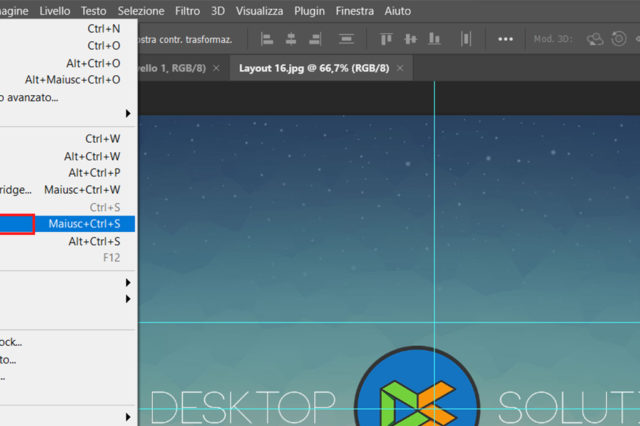Open the three-dots more options button
Viewport: 640px width, 426px height.
tap(505, 39)
